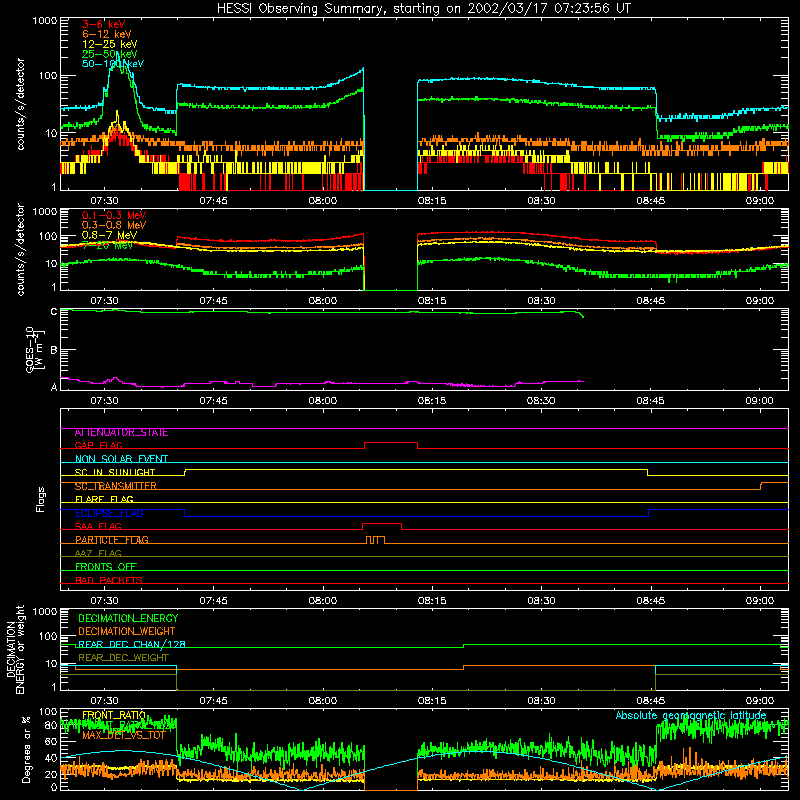Click the 0.8-7 MeV legend label
This screenshot has width=800, height=800.
(x=109, y=235)
